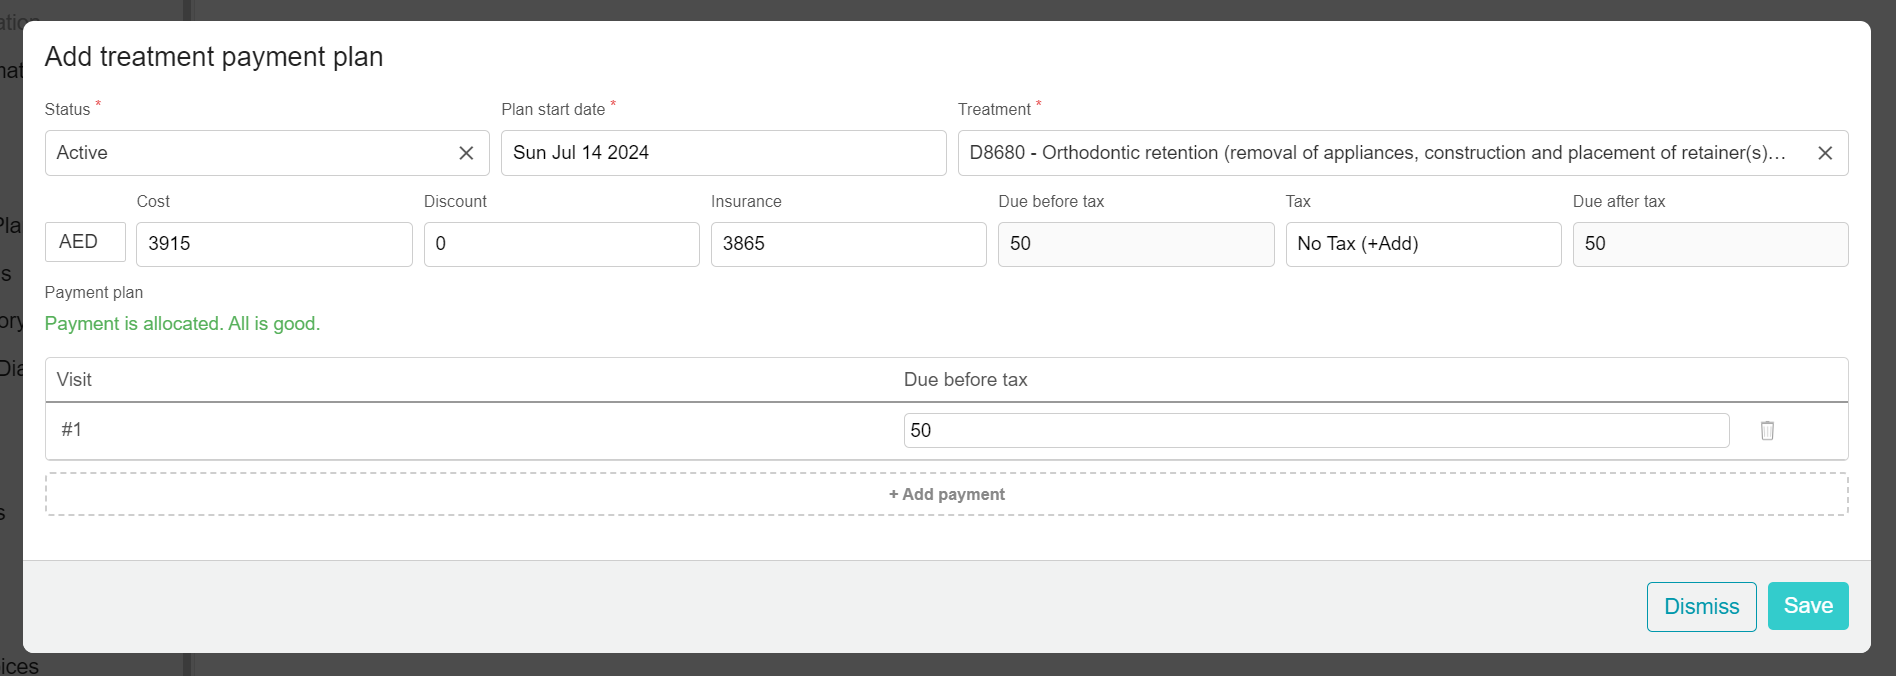Open the Status dropdown
Image resolution: width=1896 pixels, height=676 pixels.
250,153
